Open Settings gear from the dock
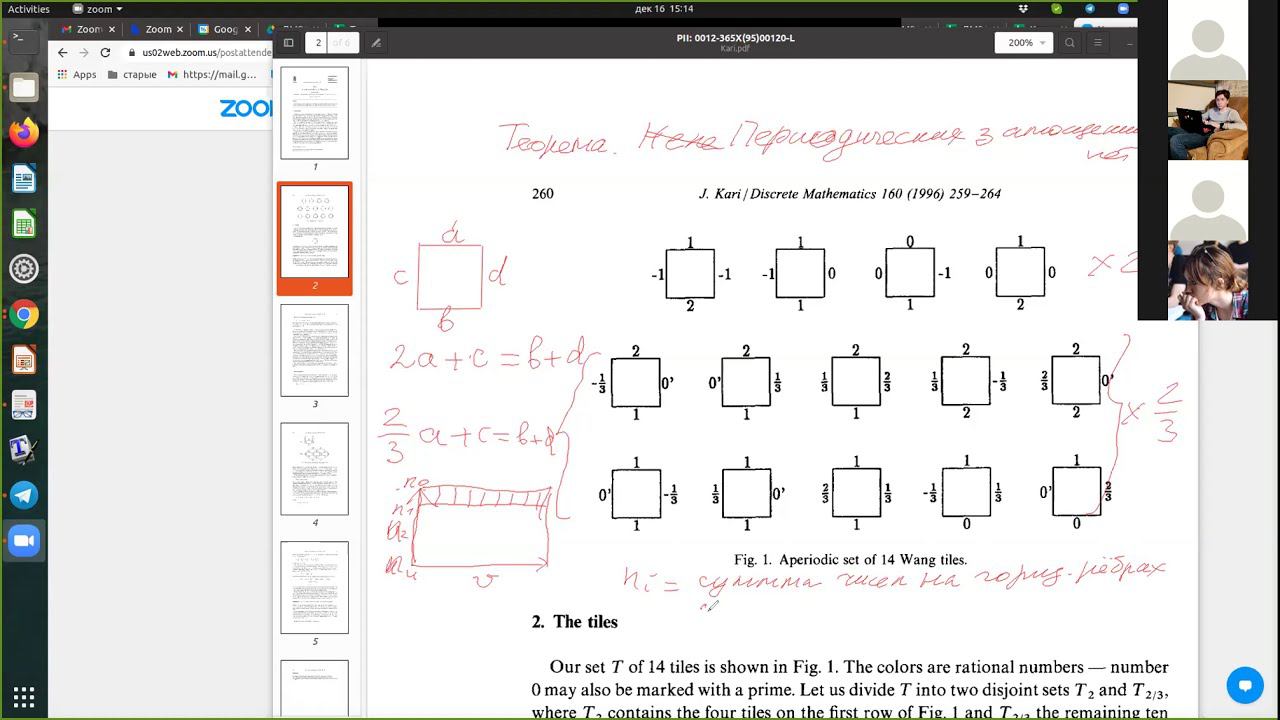 (24, 269)
